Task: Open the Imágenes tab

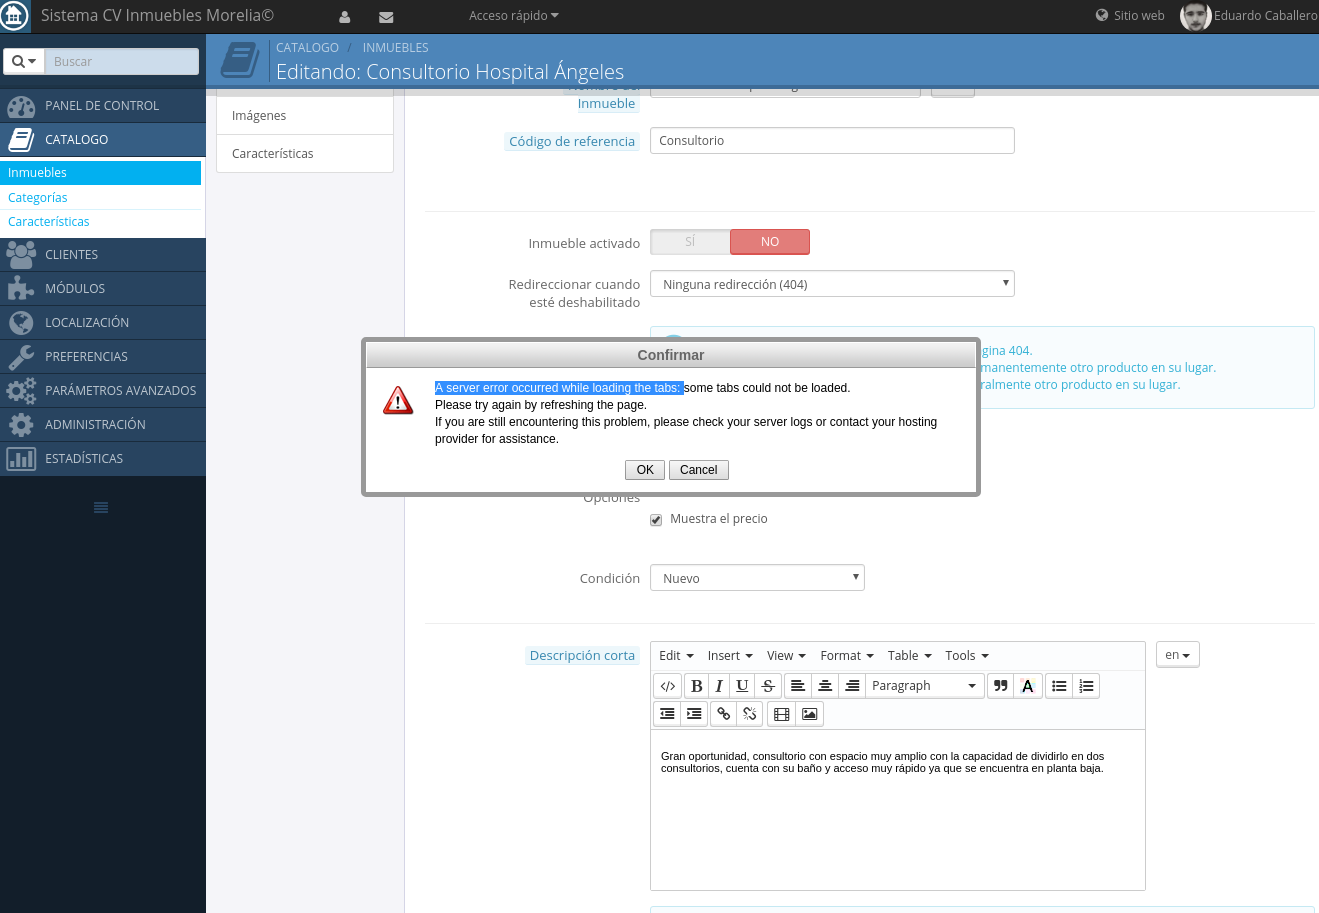Action: click(x=305, y=116)
